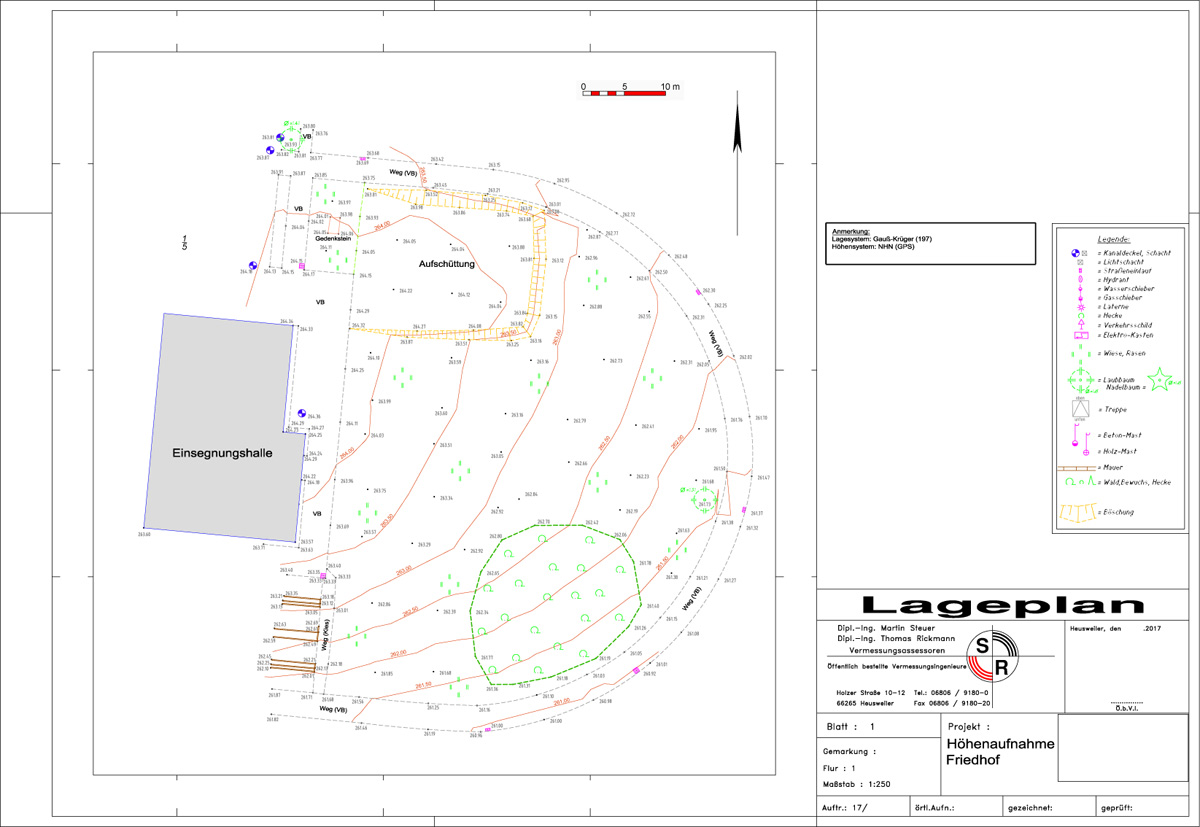Click the Projekt : label
The image size is (1200, 827).
click(x=968, y=727)
